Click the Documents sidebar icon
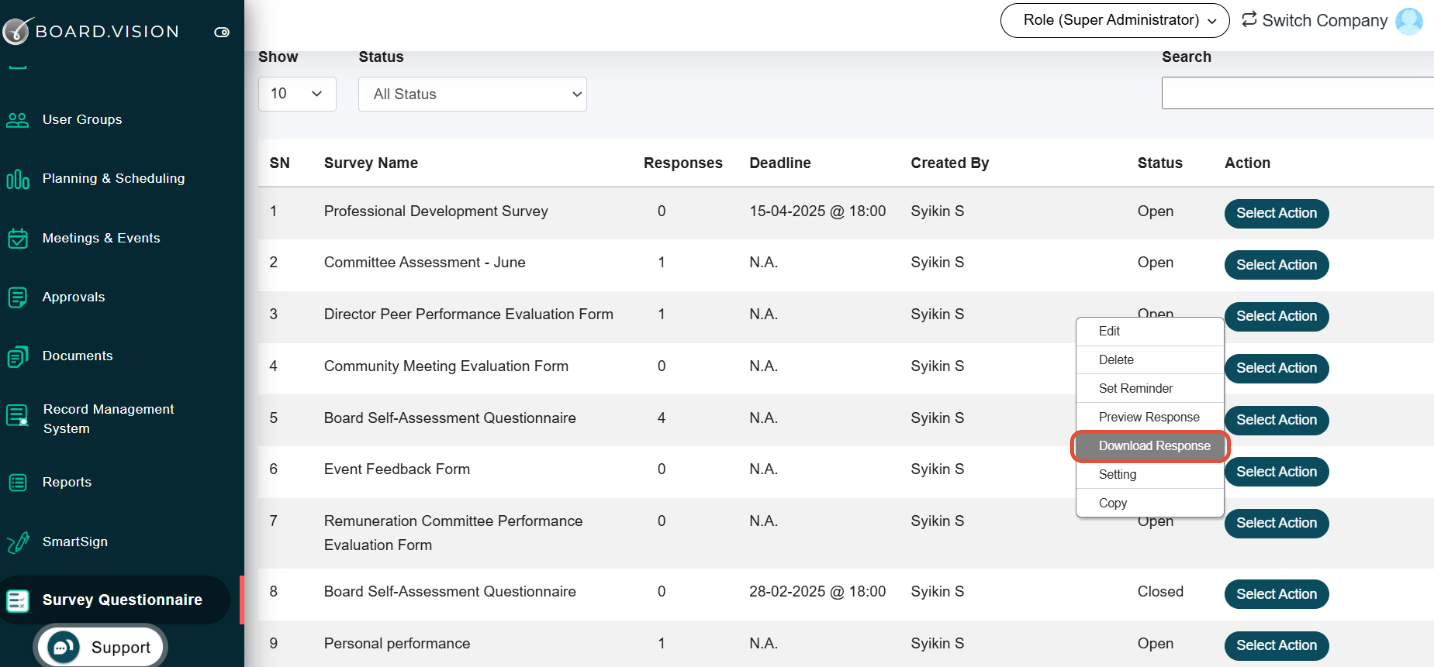Image resolution: width=1434 pixels, height=667 pixels. click(x=18, y=356)
